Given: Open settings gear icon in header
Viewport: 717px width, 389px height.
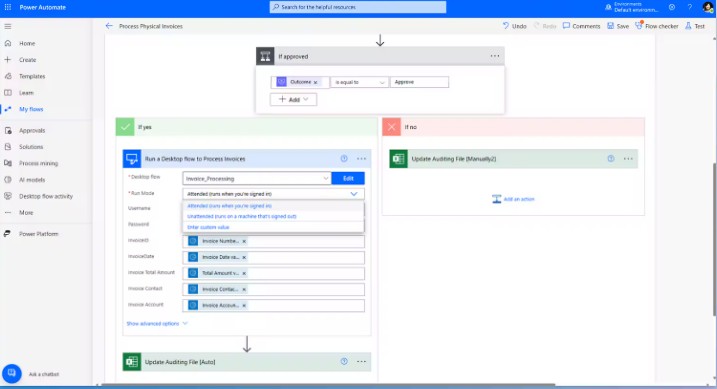Looking at the screenshot, I should point(672,7).
